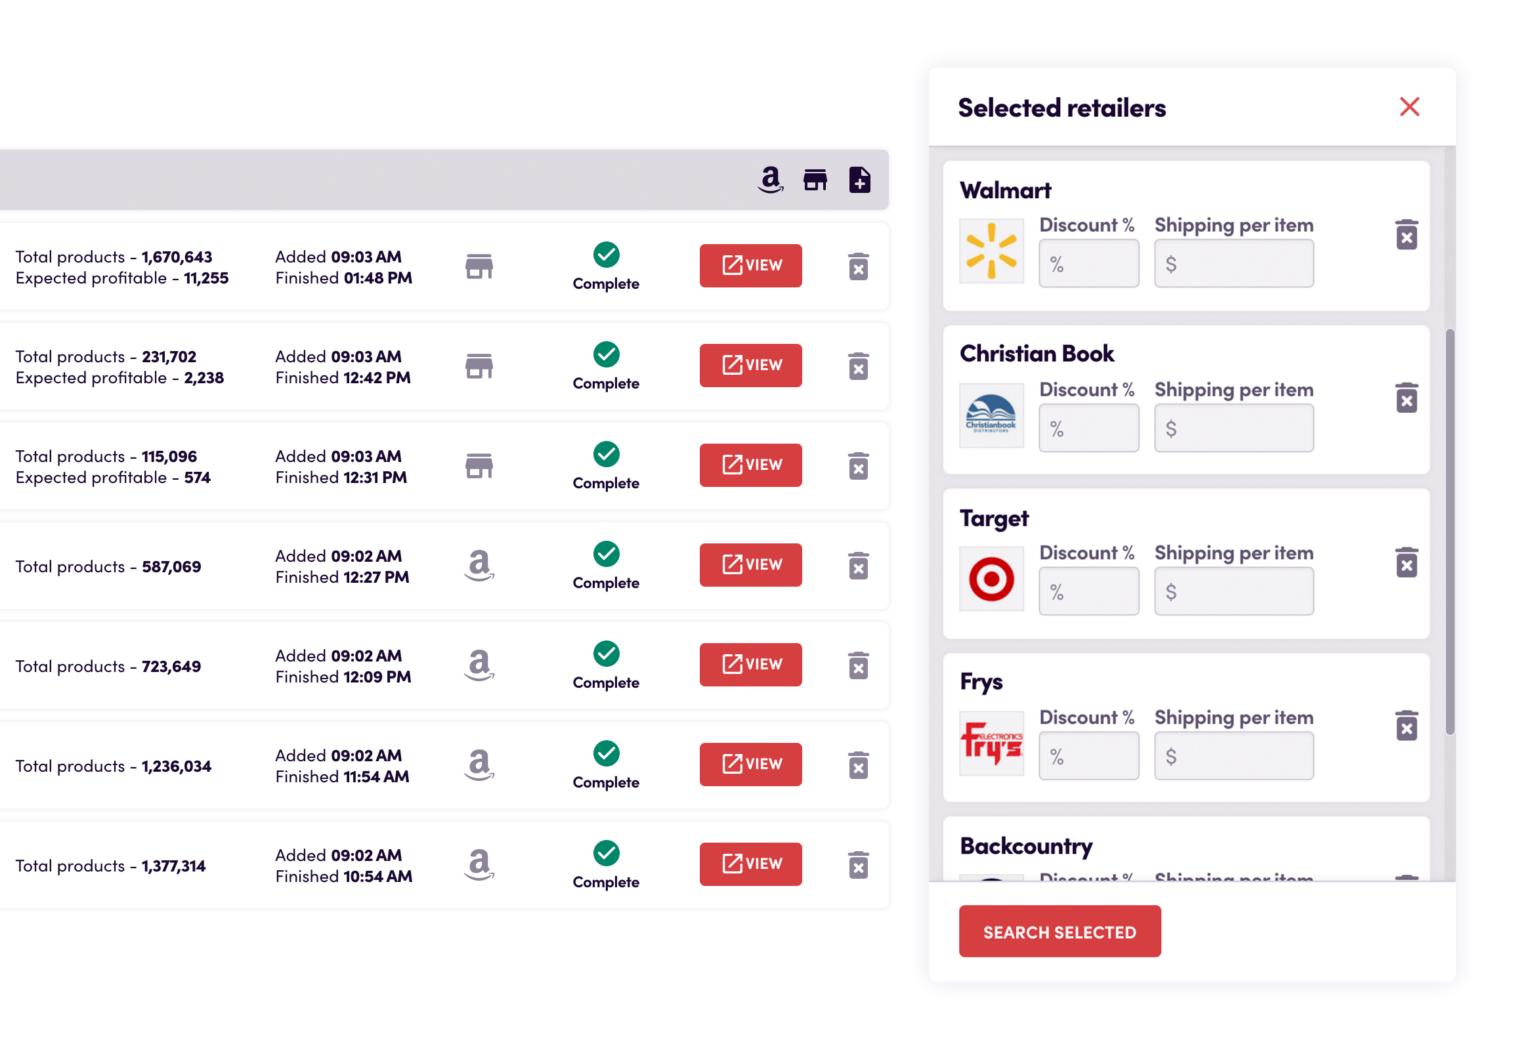Remove Target from selected retailers
The image size is (1523, 1050).
coord(1406,562)
